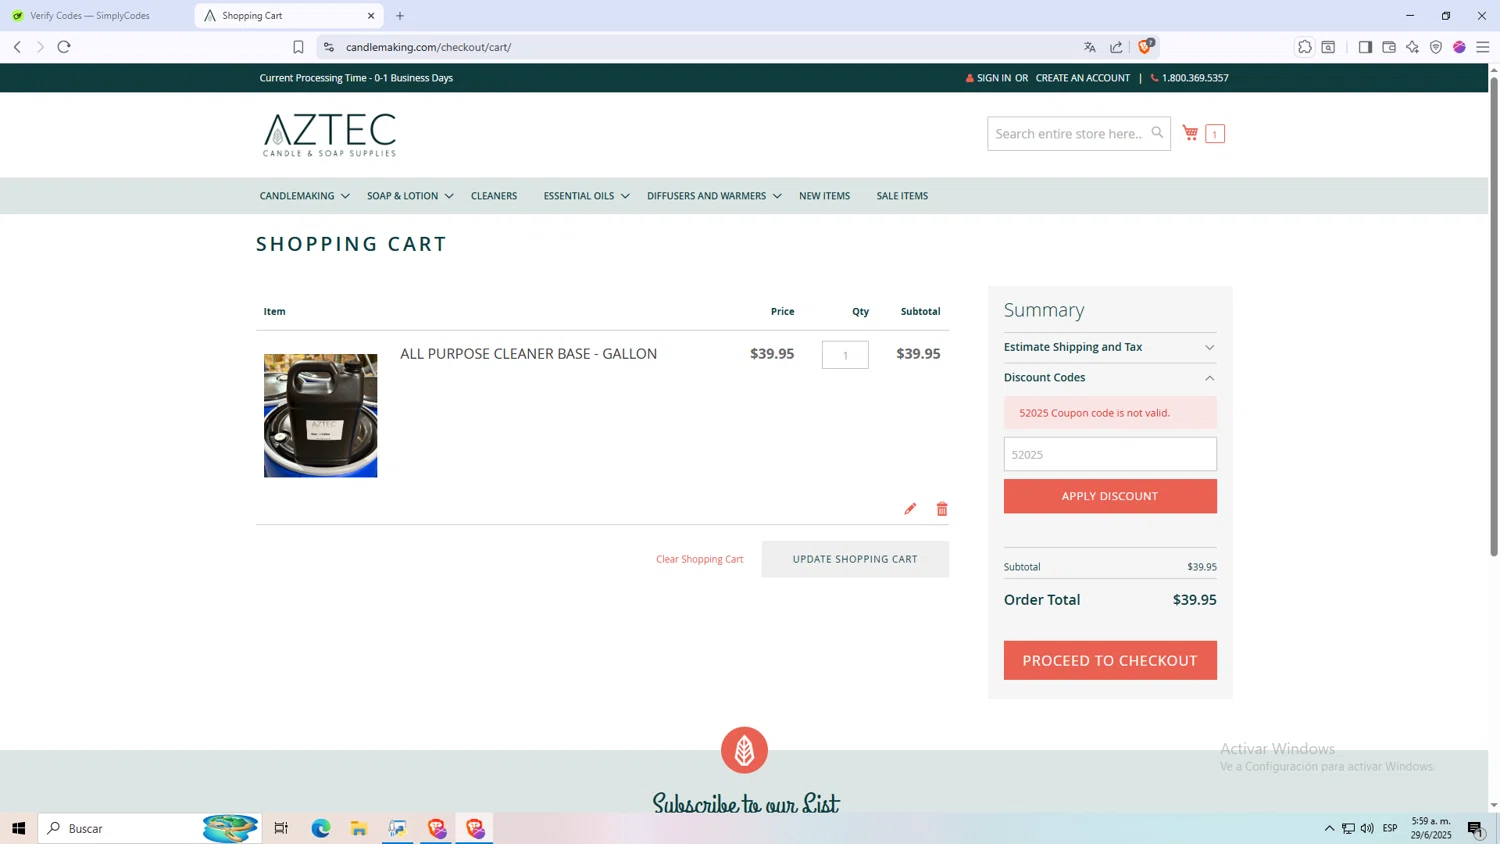Viewport: 1500px width, 844px height.
Task: Click the leaf subscribe emblem icon
Action: point(744,750)
